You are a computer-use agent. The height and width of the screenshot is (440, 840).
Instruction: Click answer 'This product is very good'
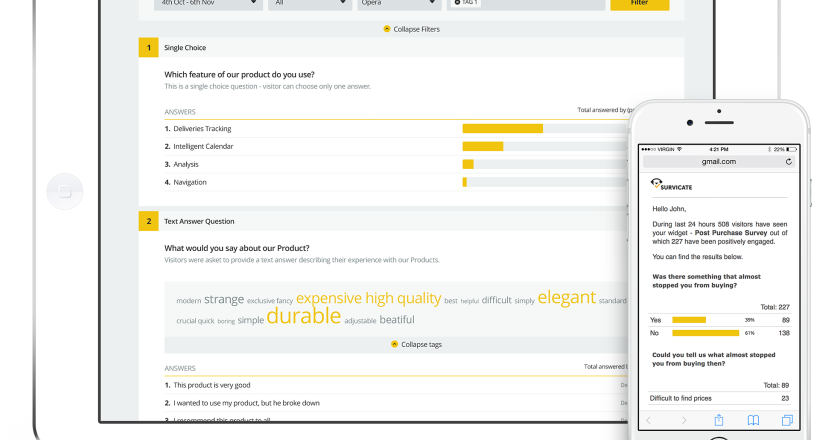[x=212, y=385]
